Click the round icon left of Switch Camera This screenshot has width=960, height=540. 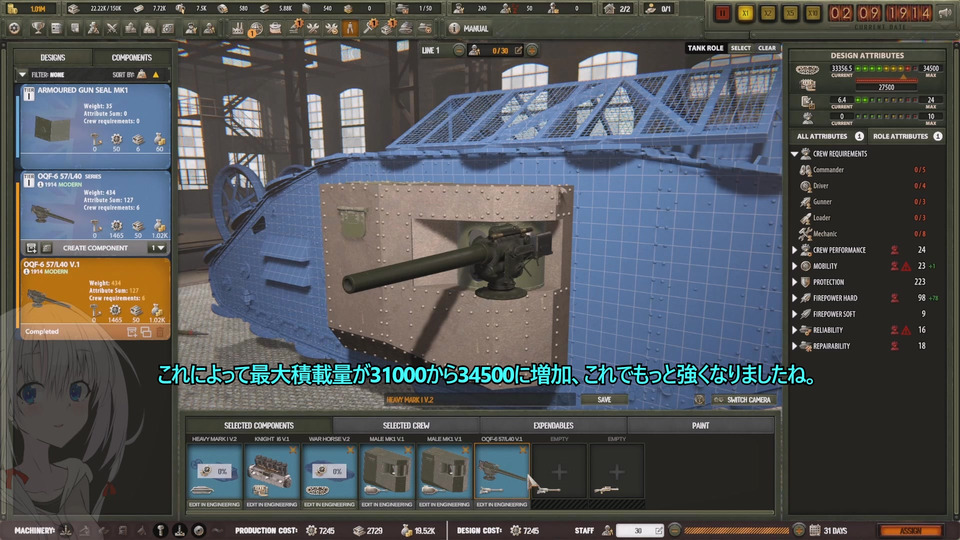[700, 400]
